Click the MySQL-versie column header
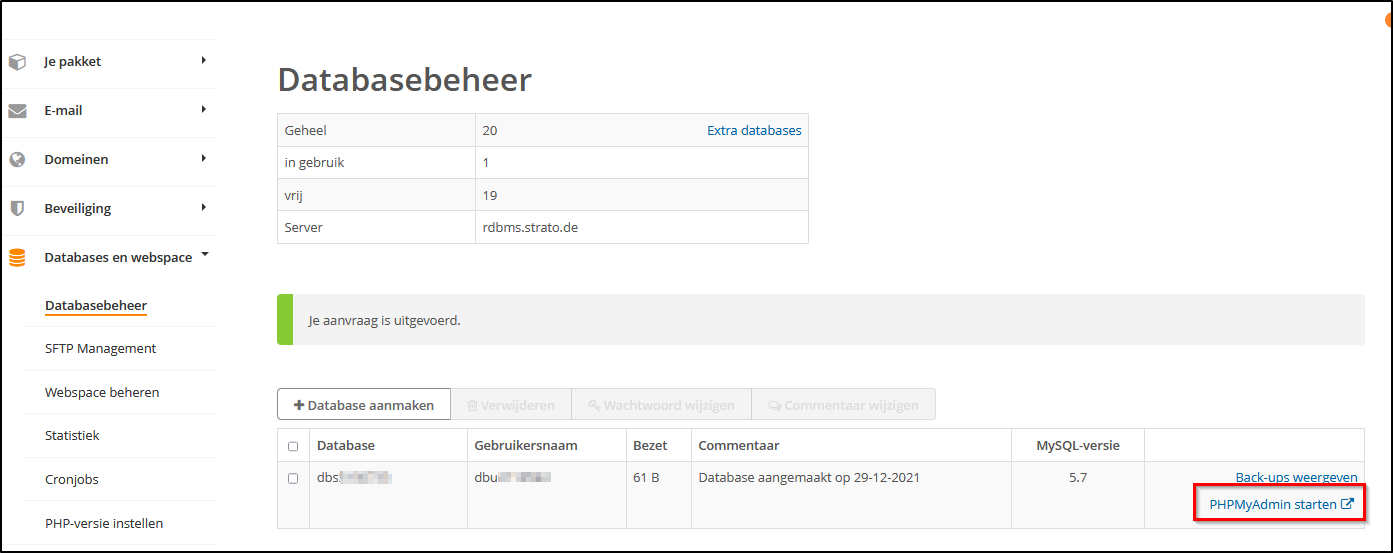Image resolution: width=1393 pixels, height=553 pixels. pos(1078,445)
